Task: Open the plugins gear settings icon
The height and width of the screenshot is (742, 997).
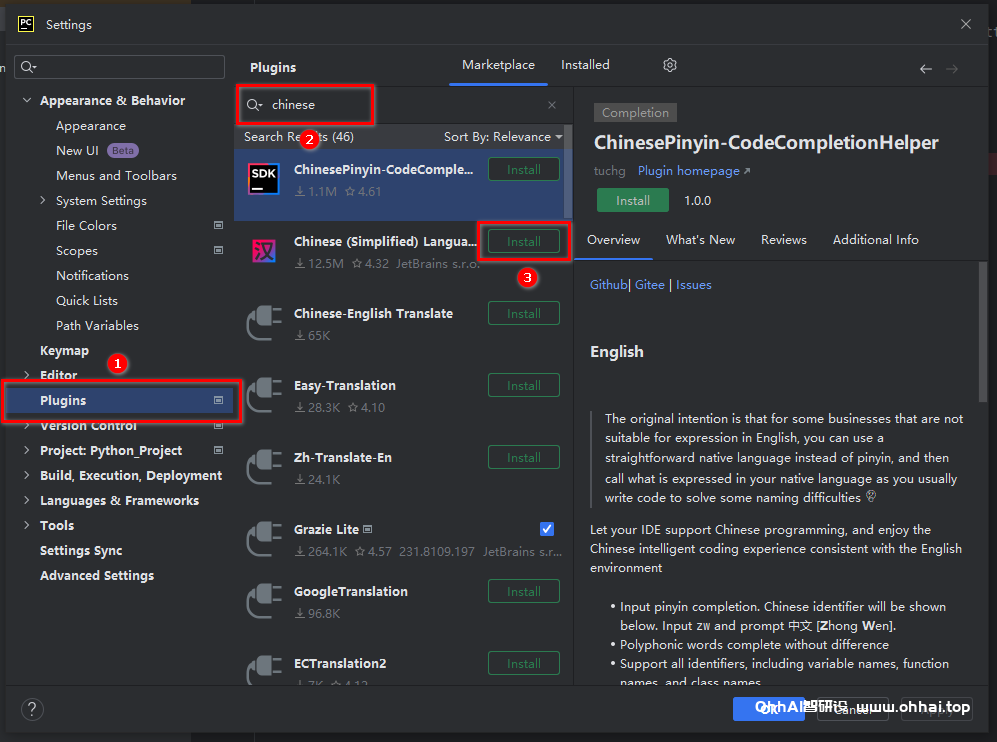Action: pyautogui.click(x=670, y=65)
